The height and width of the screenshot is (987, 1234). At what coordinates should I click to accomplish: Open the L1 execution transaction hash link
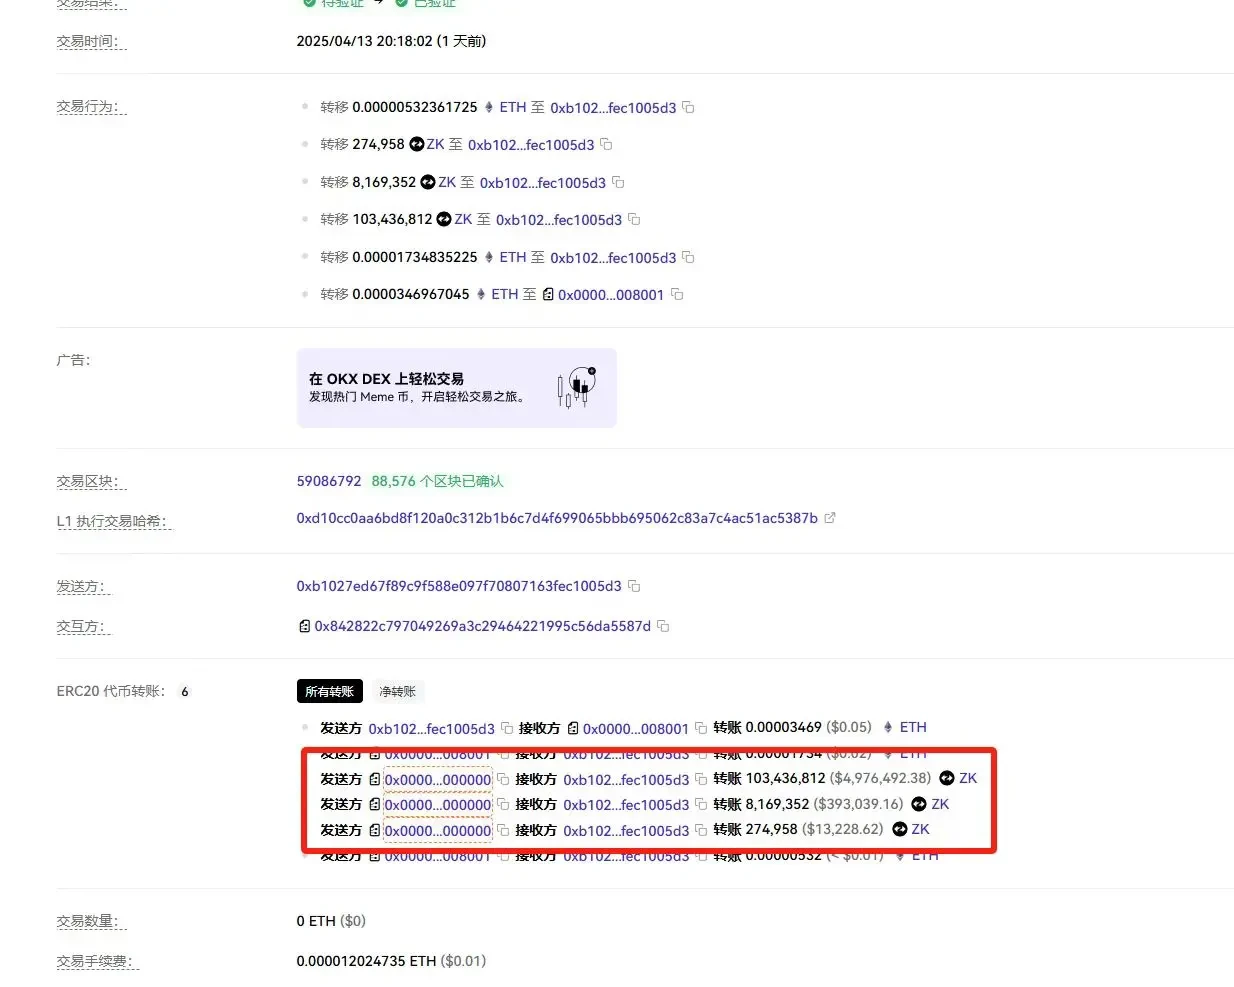(557, 518)
